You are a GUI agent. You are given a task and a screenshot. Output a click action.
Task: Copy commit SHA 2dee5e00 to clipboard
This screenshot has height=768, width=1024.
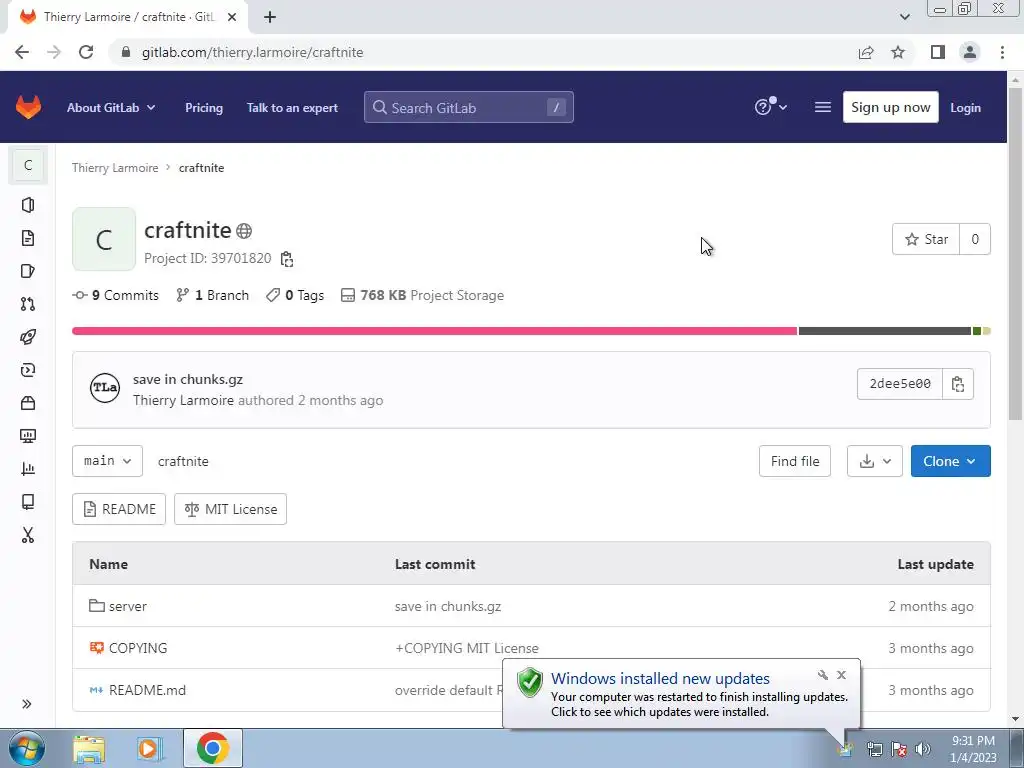pyautogui.click(x=957, y=384)
